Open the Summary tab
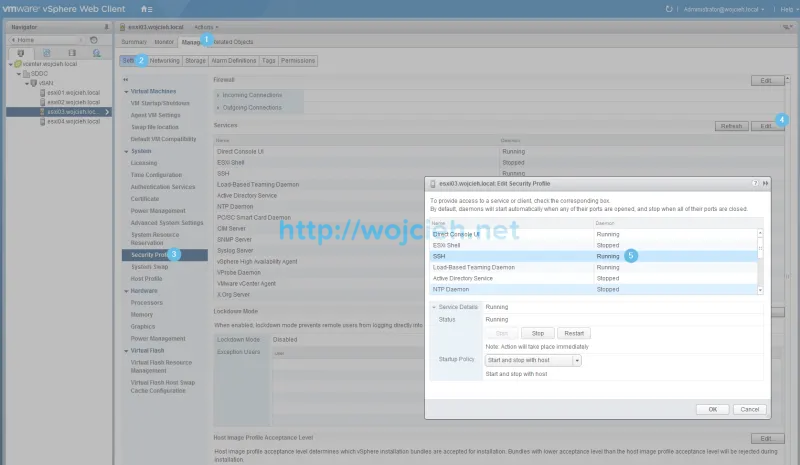 point(134,42)
